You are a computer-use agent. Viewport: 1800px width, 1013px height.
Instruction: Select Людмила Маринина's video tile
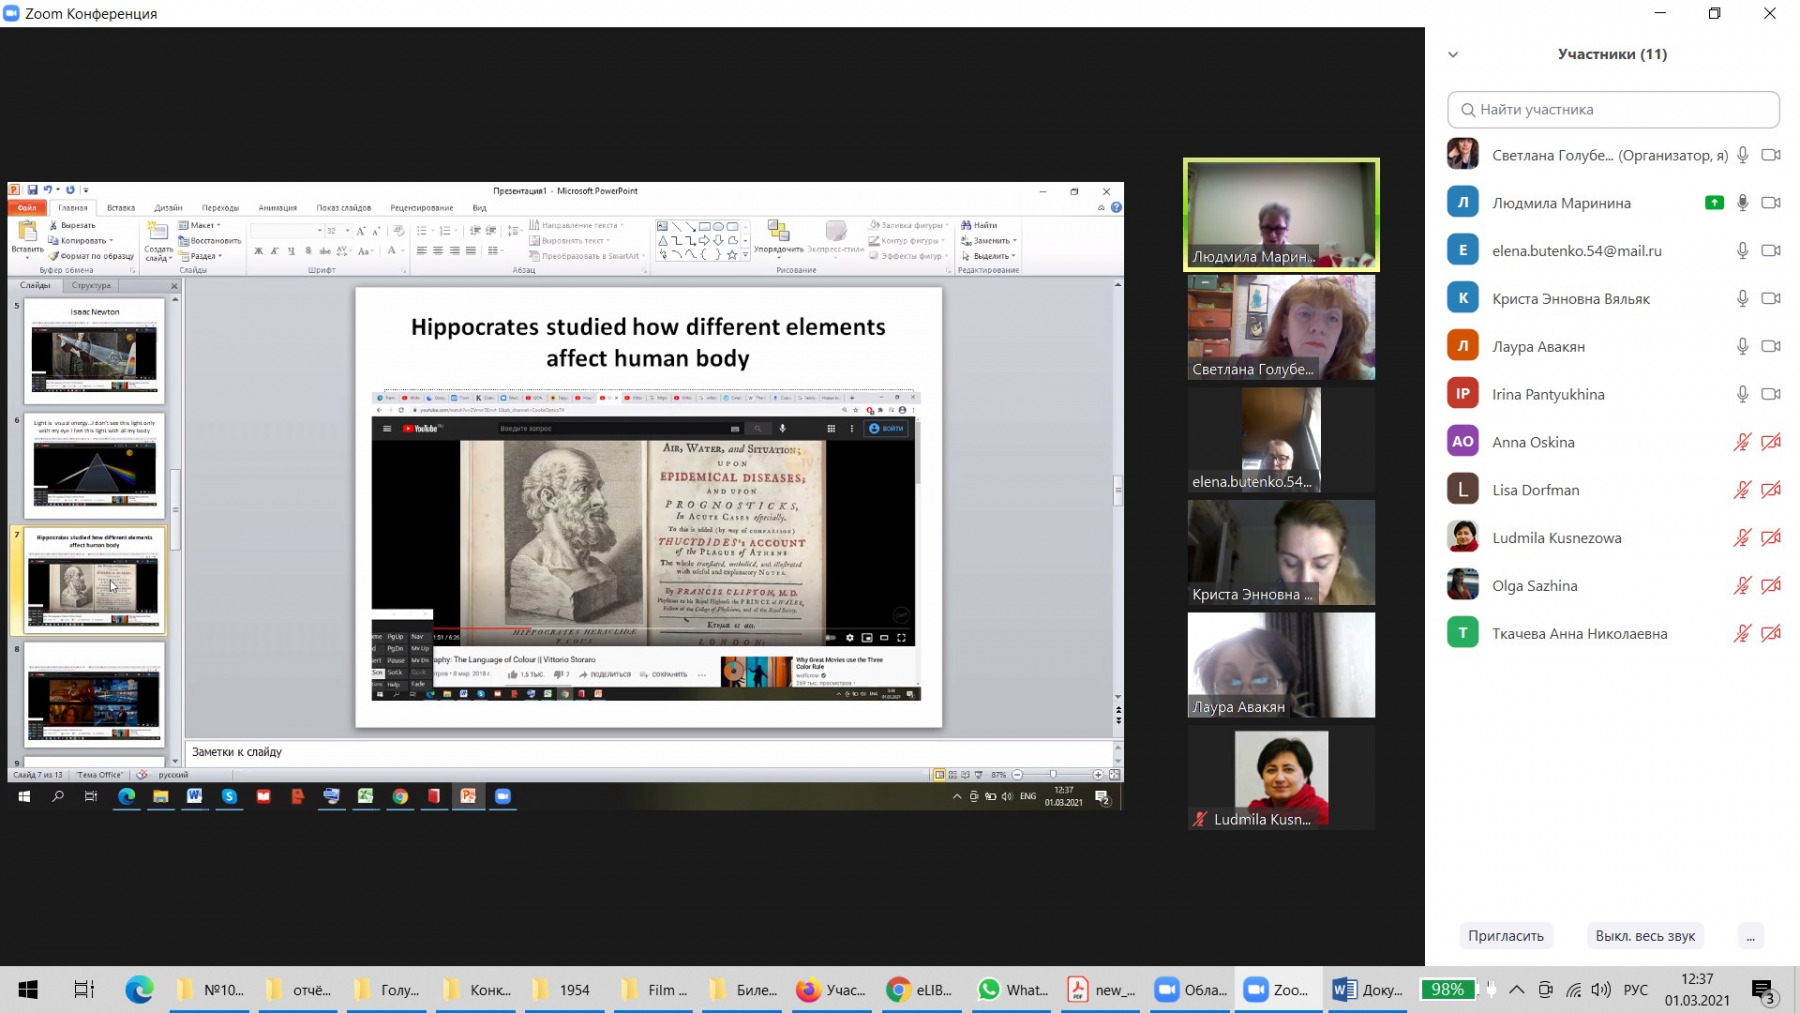pos(1281,215)
